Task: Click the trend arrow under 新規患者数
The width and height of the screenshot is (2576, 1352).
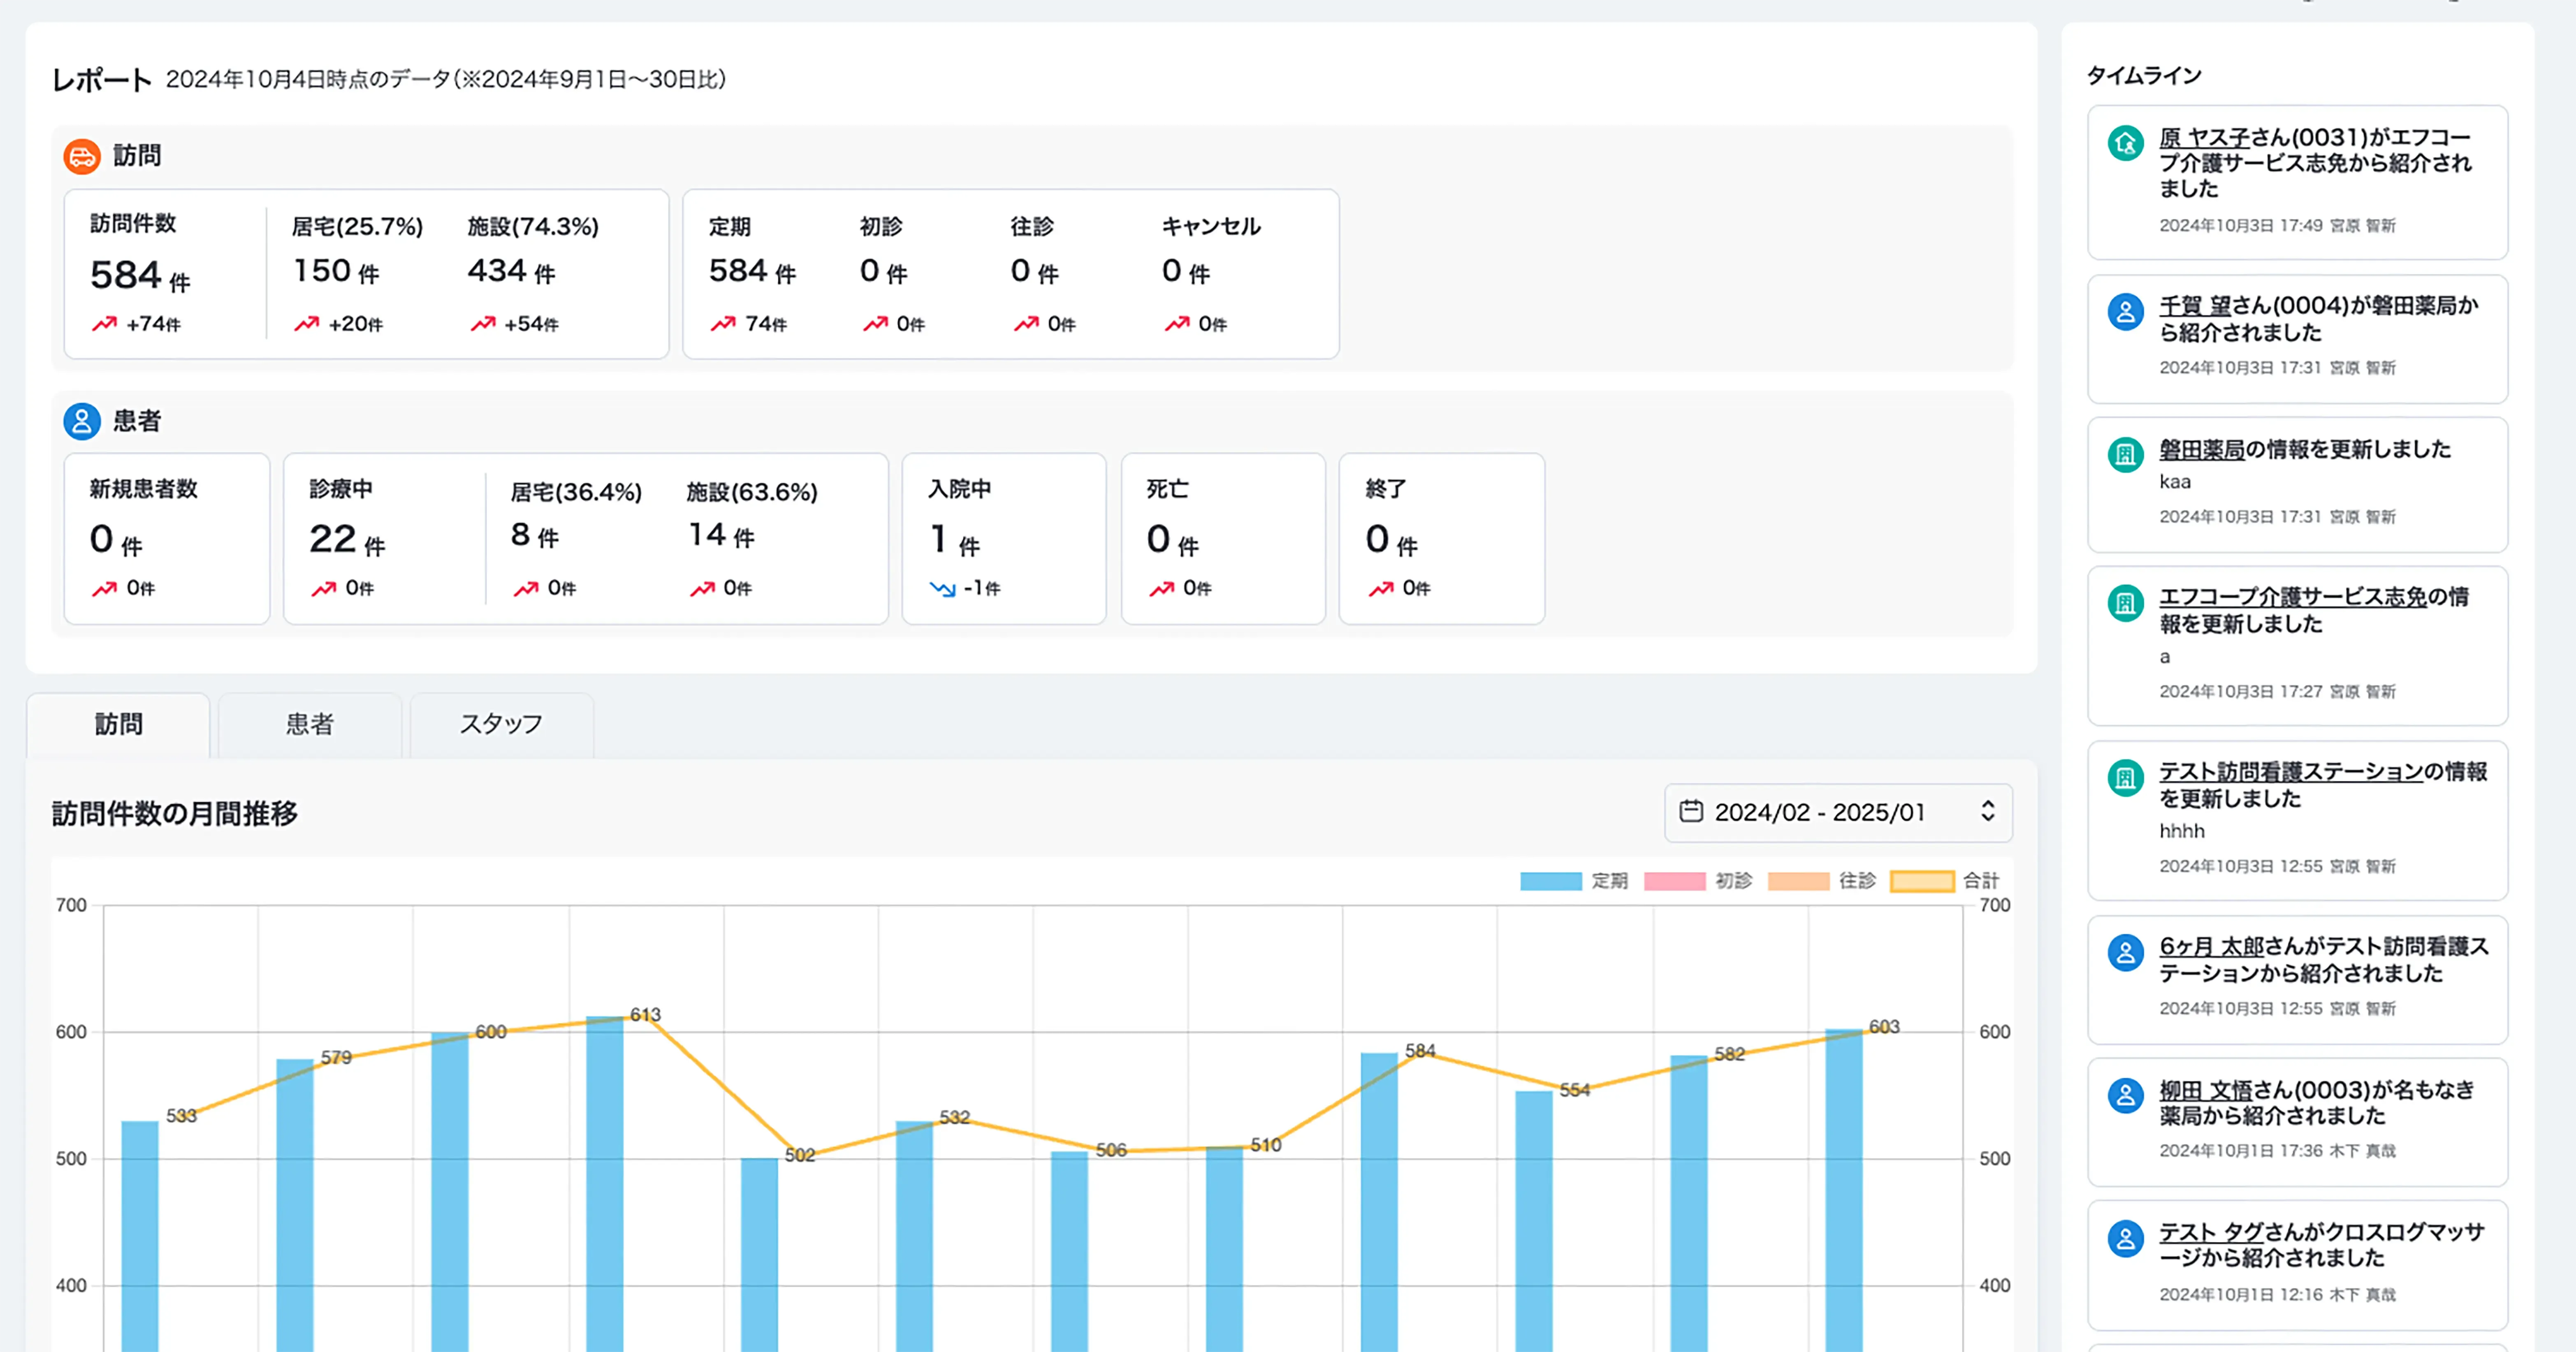Action: [x=104, y=589]
